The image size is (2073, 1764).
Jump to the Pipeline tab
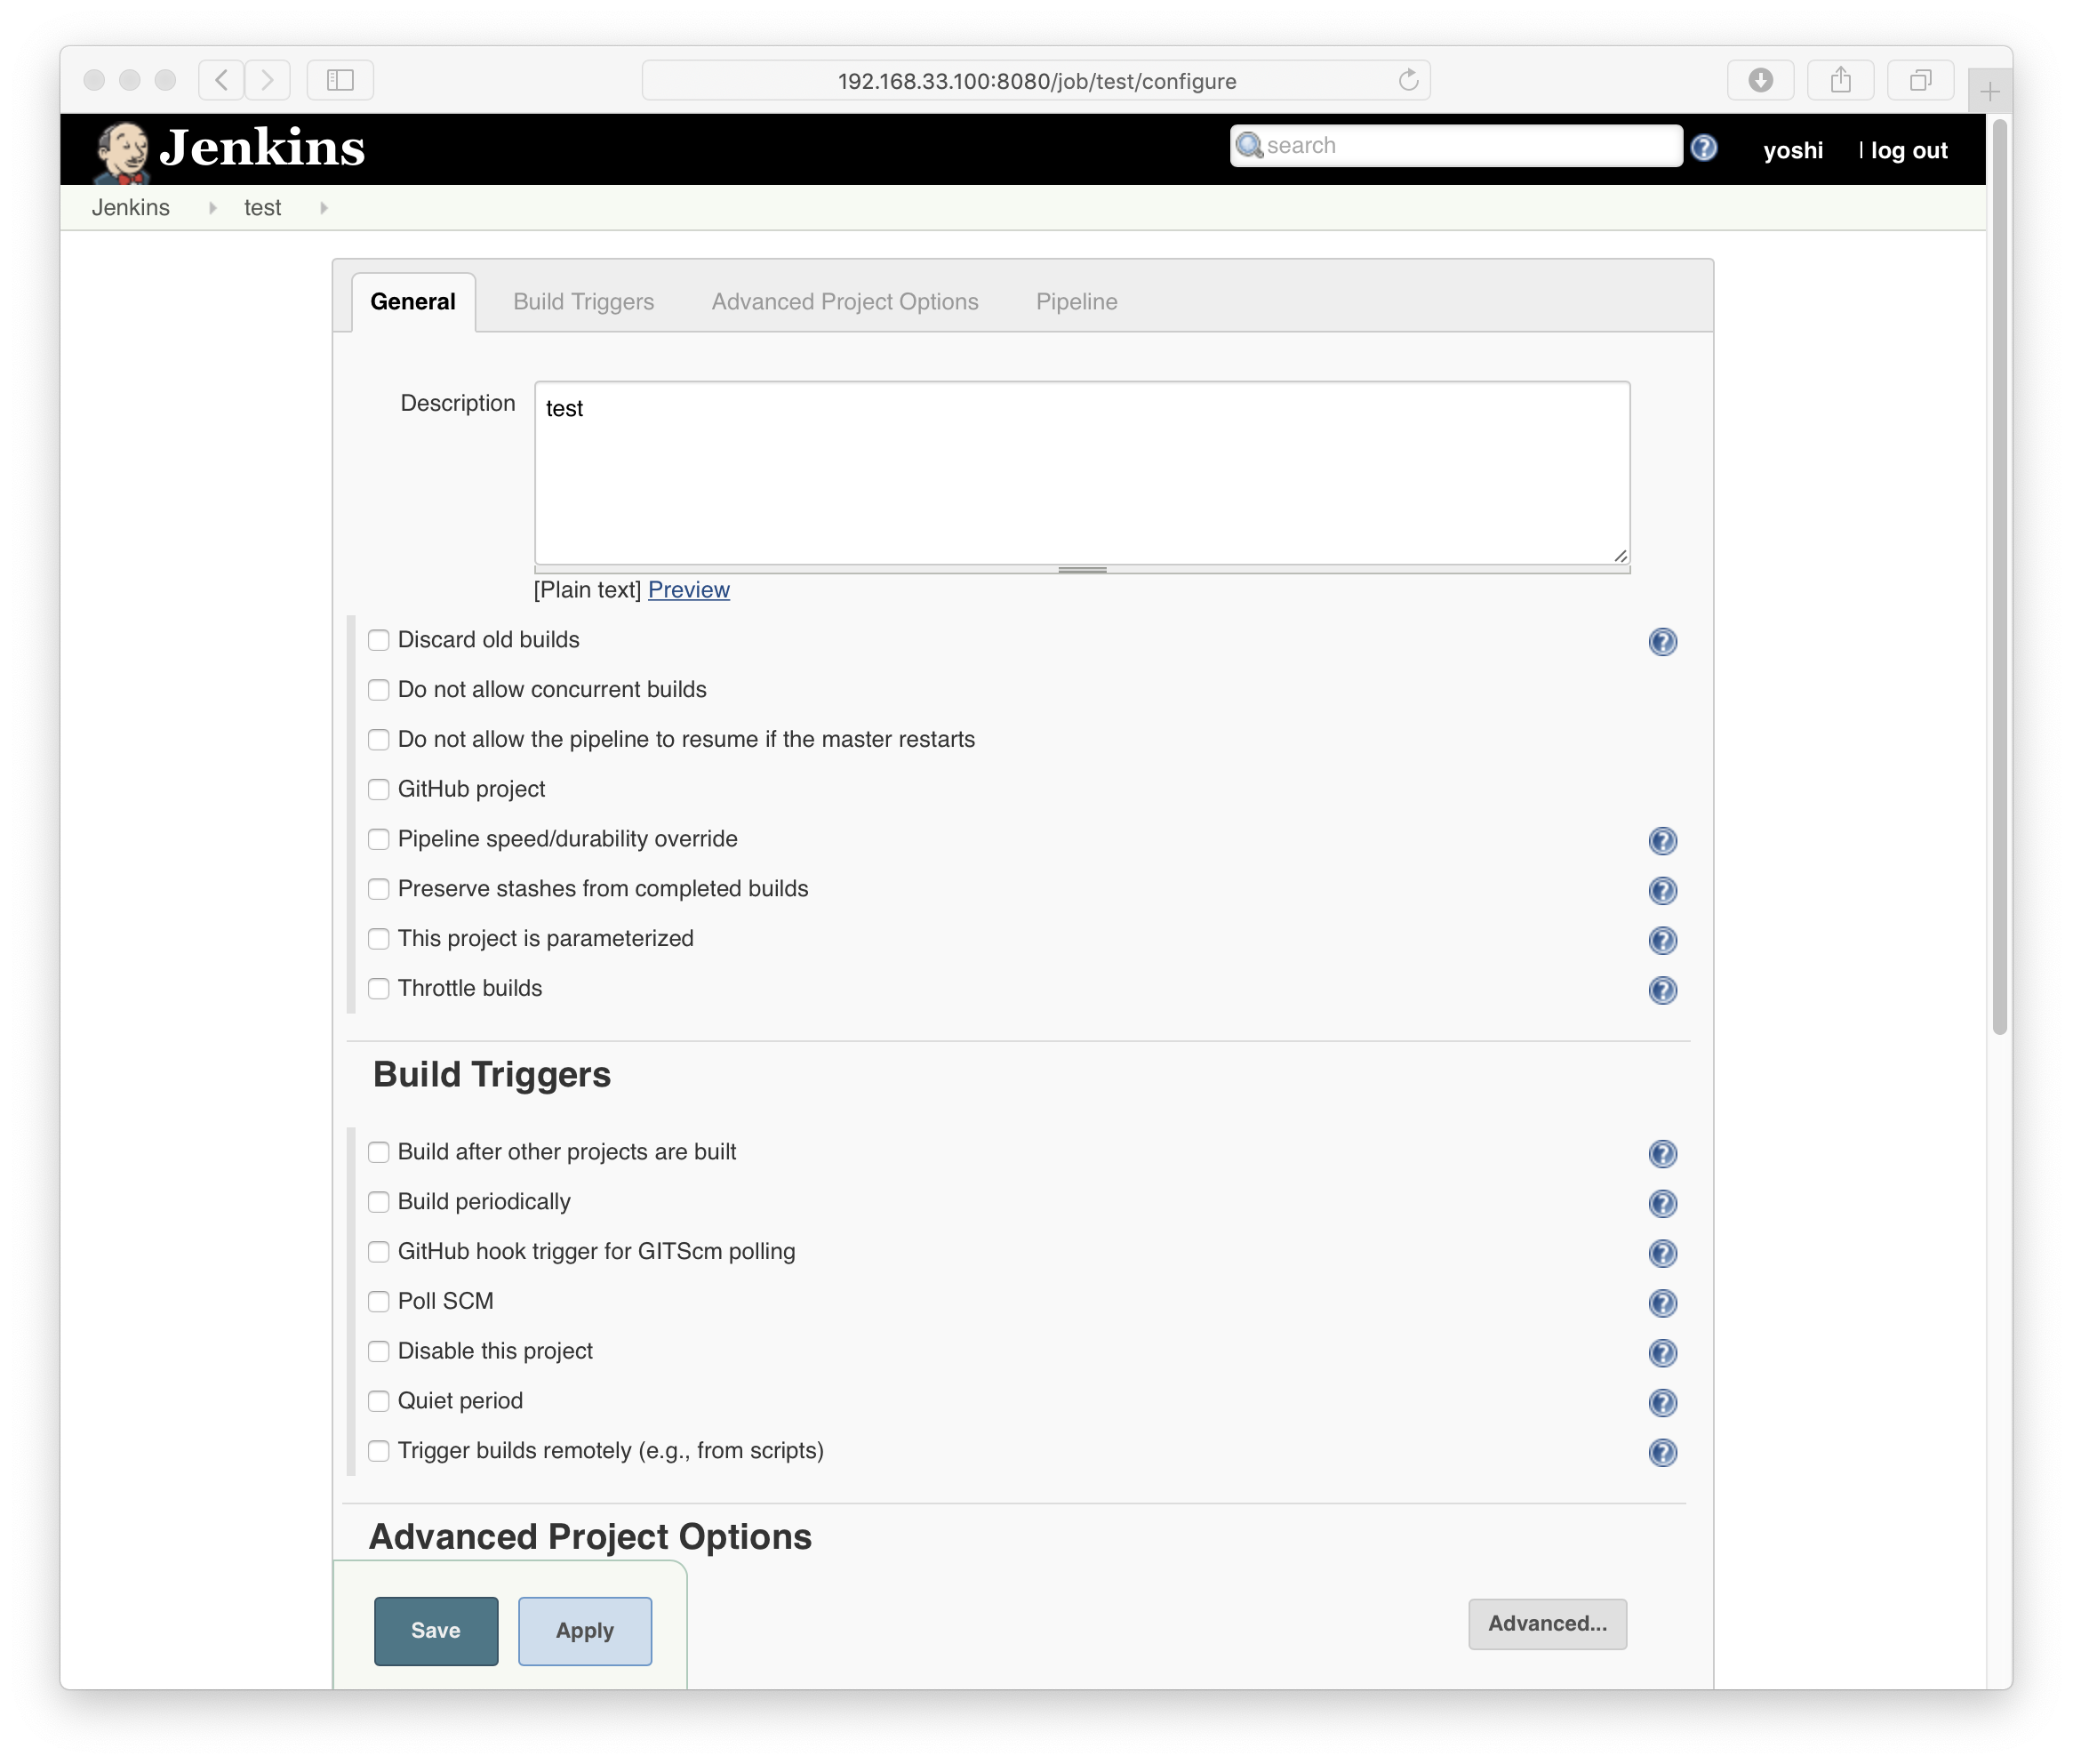pos(1076,302)
